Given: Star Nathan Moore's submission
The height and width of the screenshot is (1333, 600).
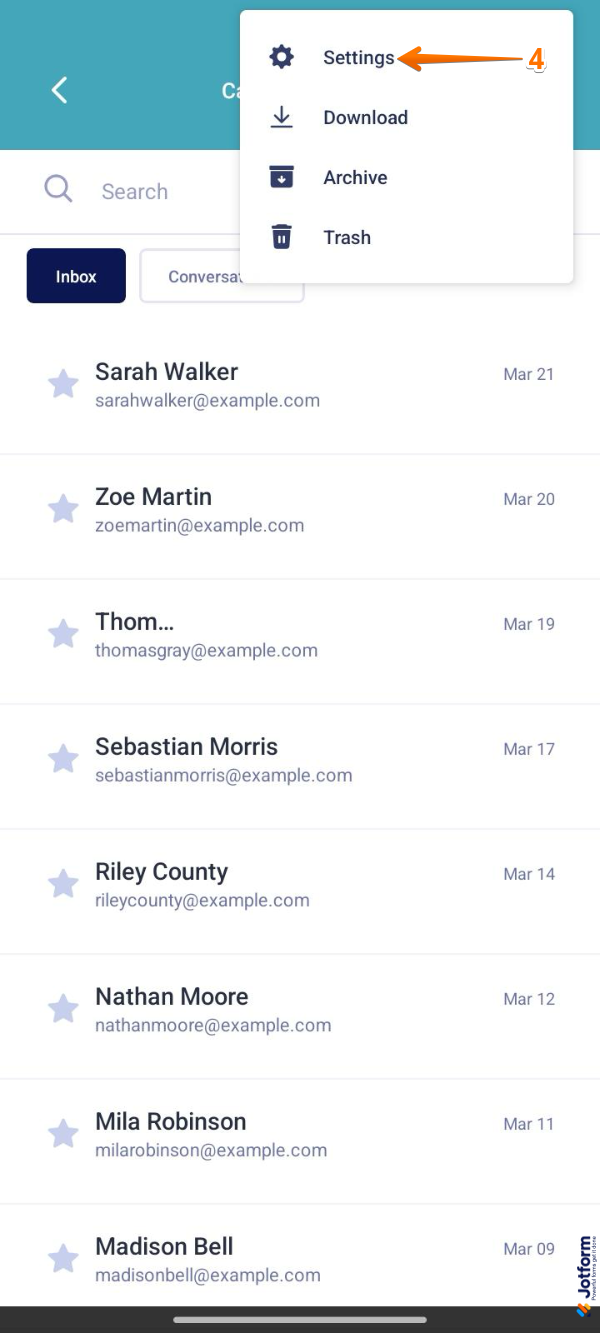Looking at the screenshot, I should coord(64,1008).
